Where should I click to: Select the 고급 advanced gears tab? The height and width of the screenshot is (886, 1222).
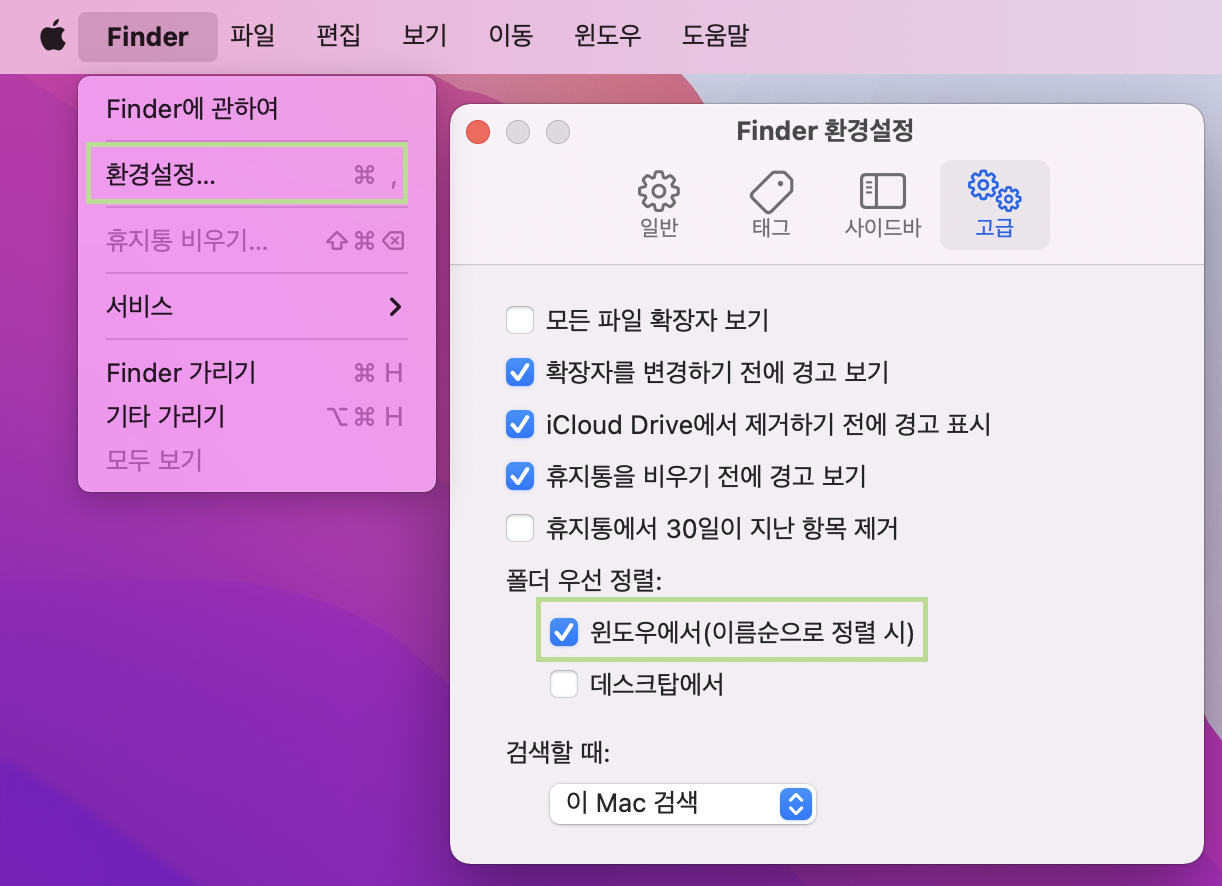[995, 205]
